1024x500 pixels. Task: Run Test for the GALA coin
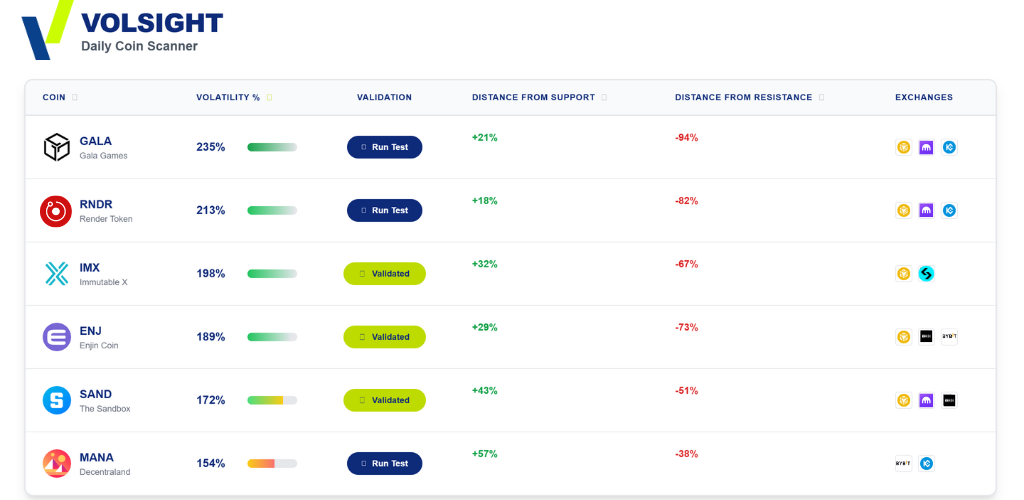click(384, 147)
